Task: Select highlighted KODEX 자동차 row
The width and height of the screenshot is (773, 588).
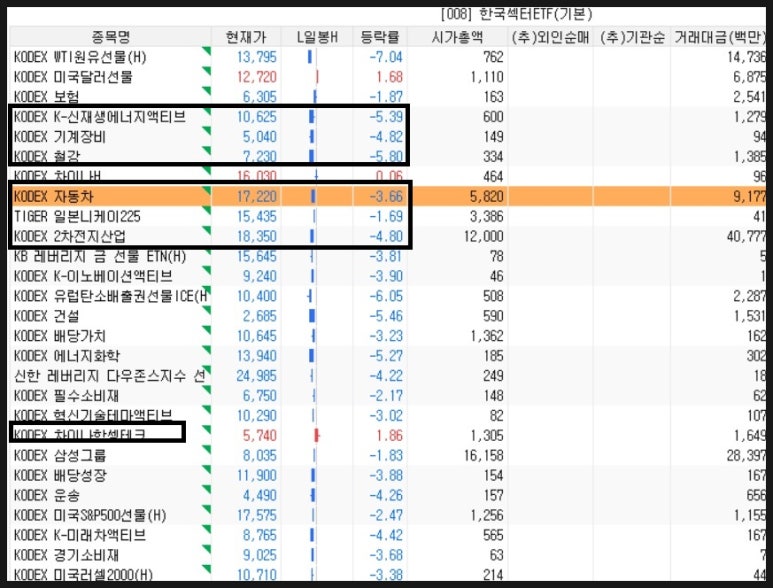Action: pyautogui.click(x=387, y=196)
